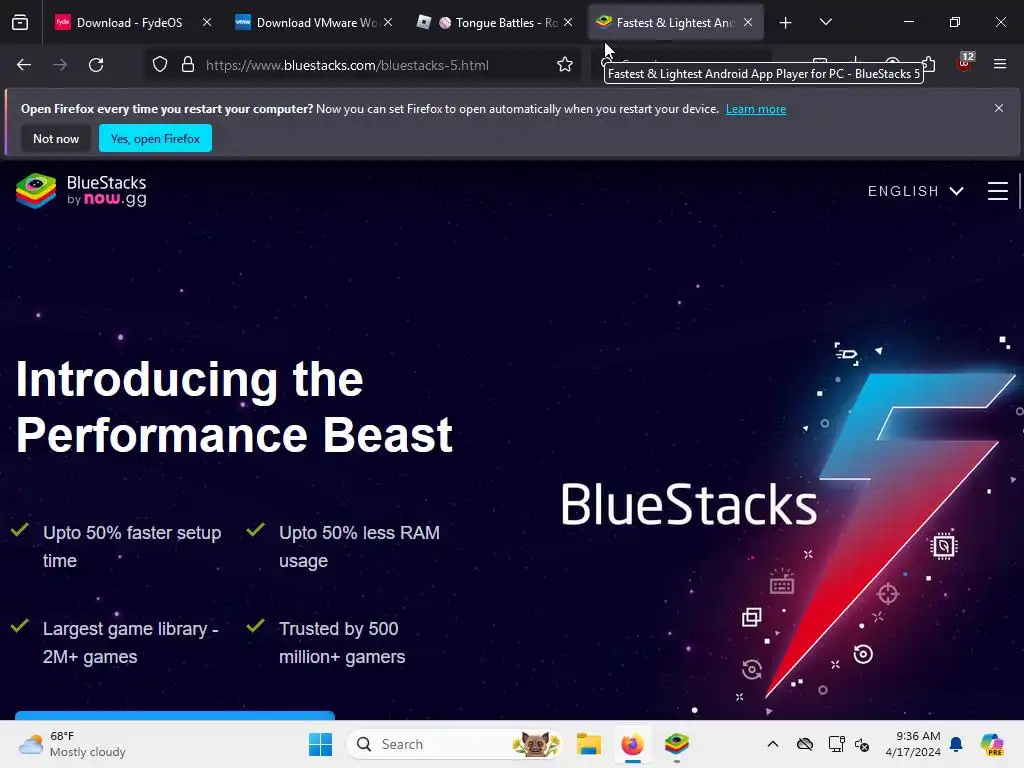Select the Fastest & Lightest Android tab
This screenshot has height=768, width=1024.
(x=675, y=23)
